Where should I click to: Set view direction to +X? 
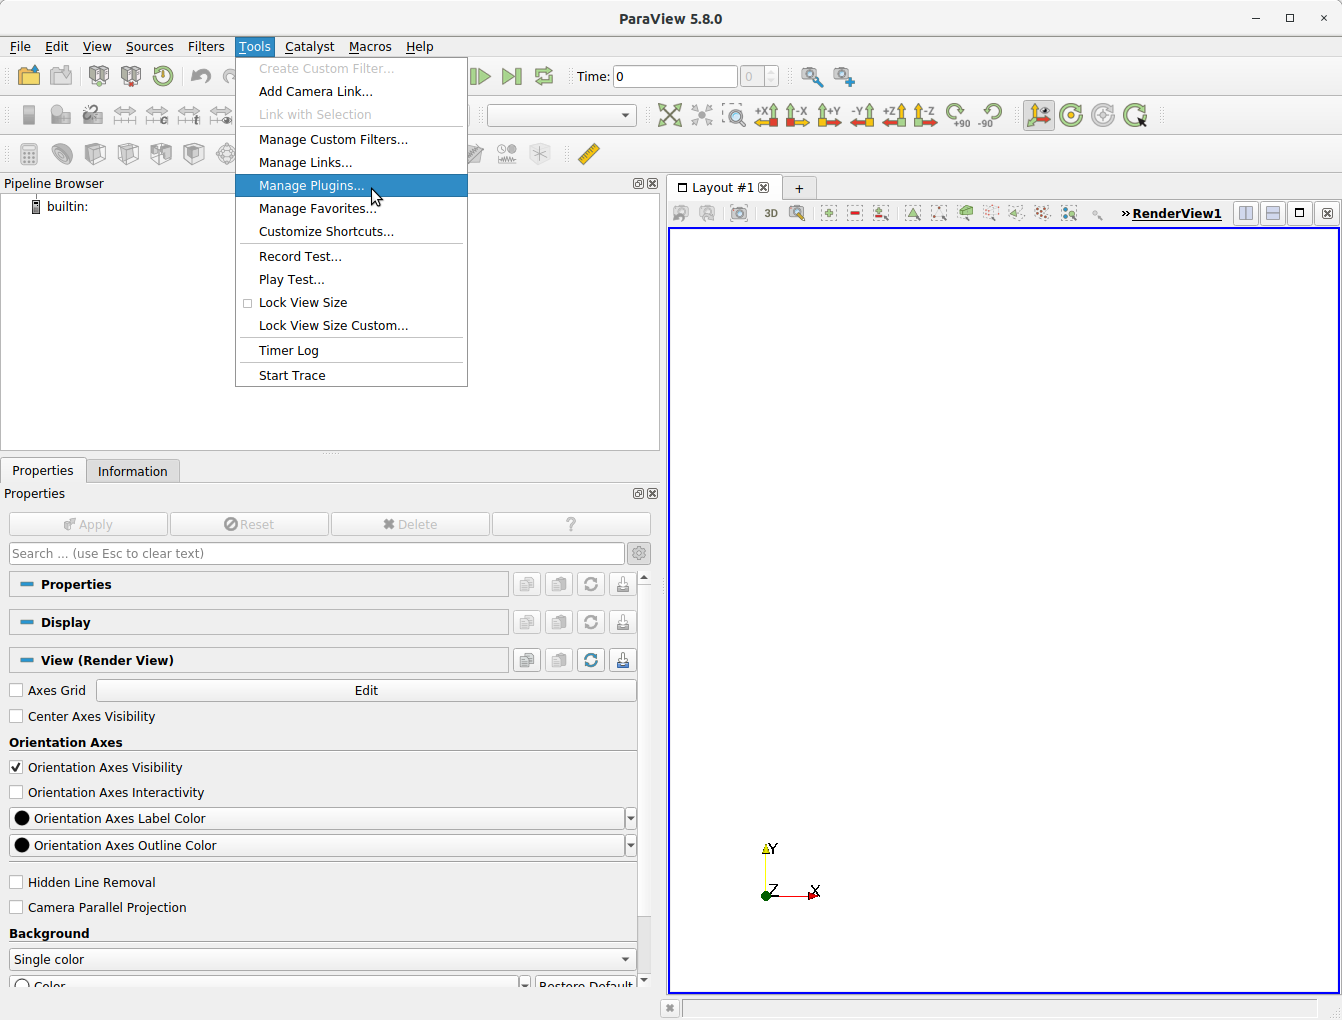(x=766, y=115)
